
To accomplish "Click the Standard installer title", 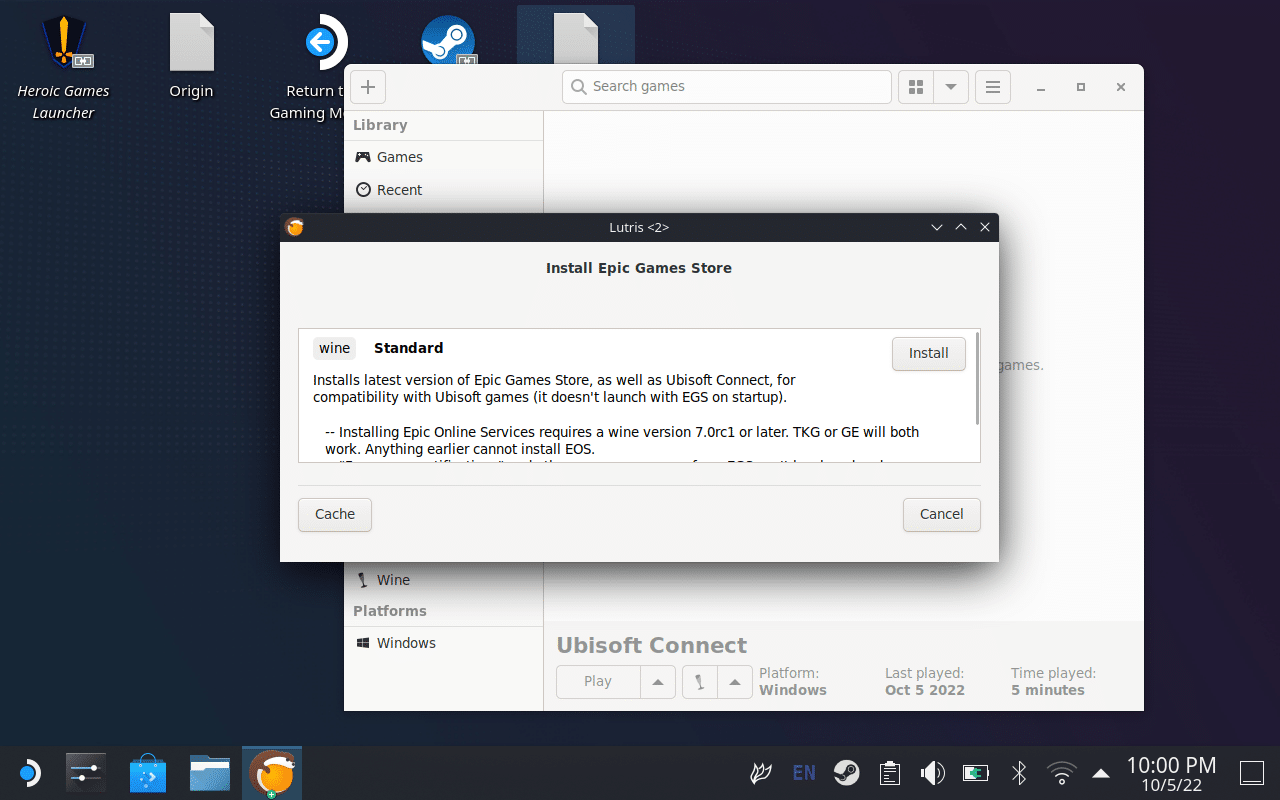I will point(408,348).
